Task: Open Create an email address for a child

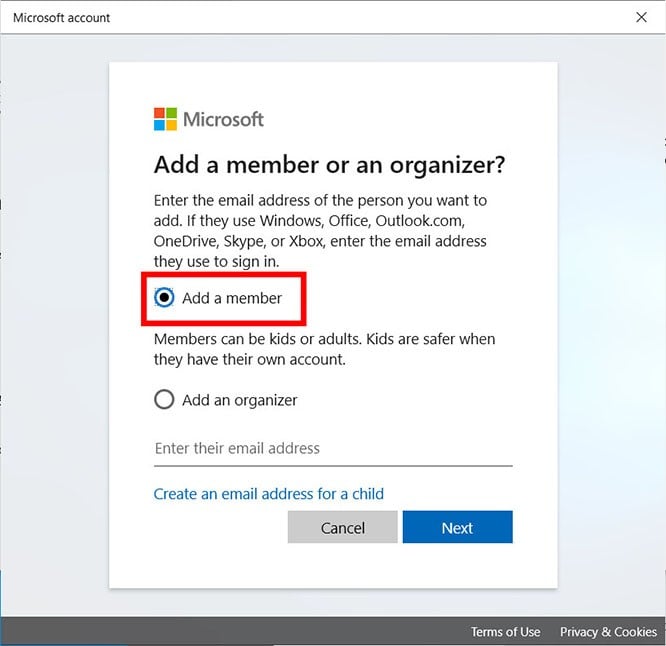Action: click(x=268, y=494)
